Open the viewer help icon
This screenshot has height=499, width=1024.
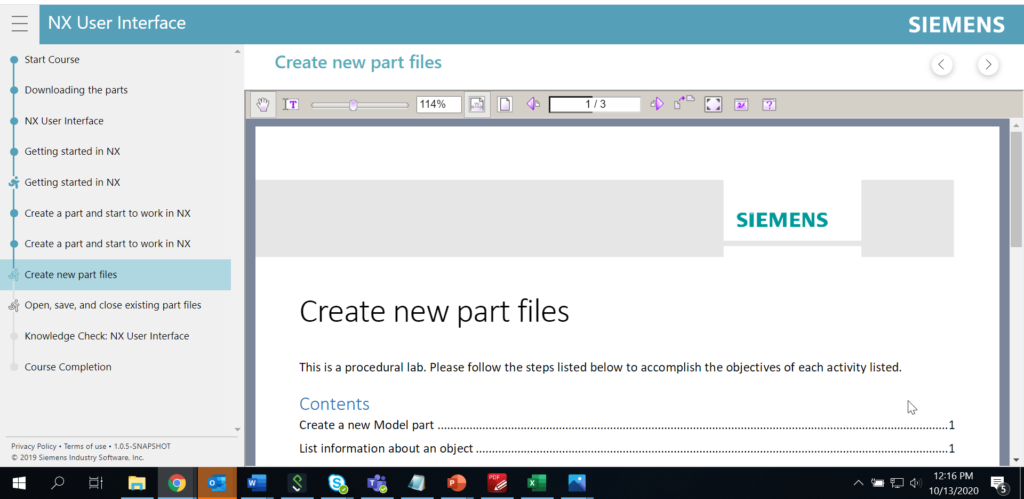point(769,104)
